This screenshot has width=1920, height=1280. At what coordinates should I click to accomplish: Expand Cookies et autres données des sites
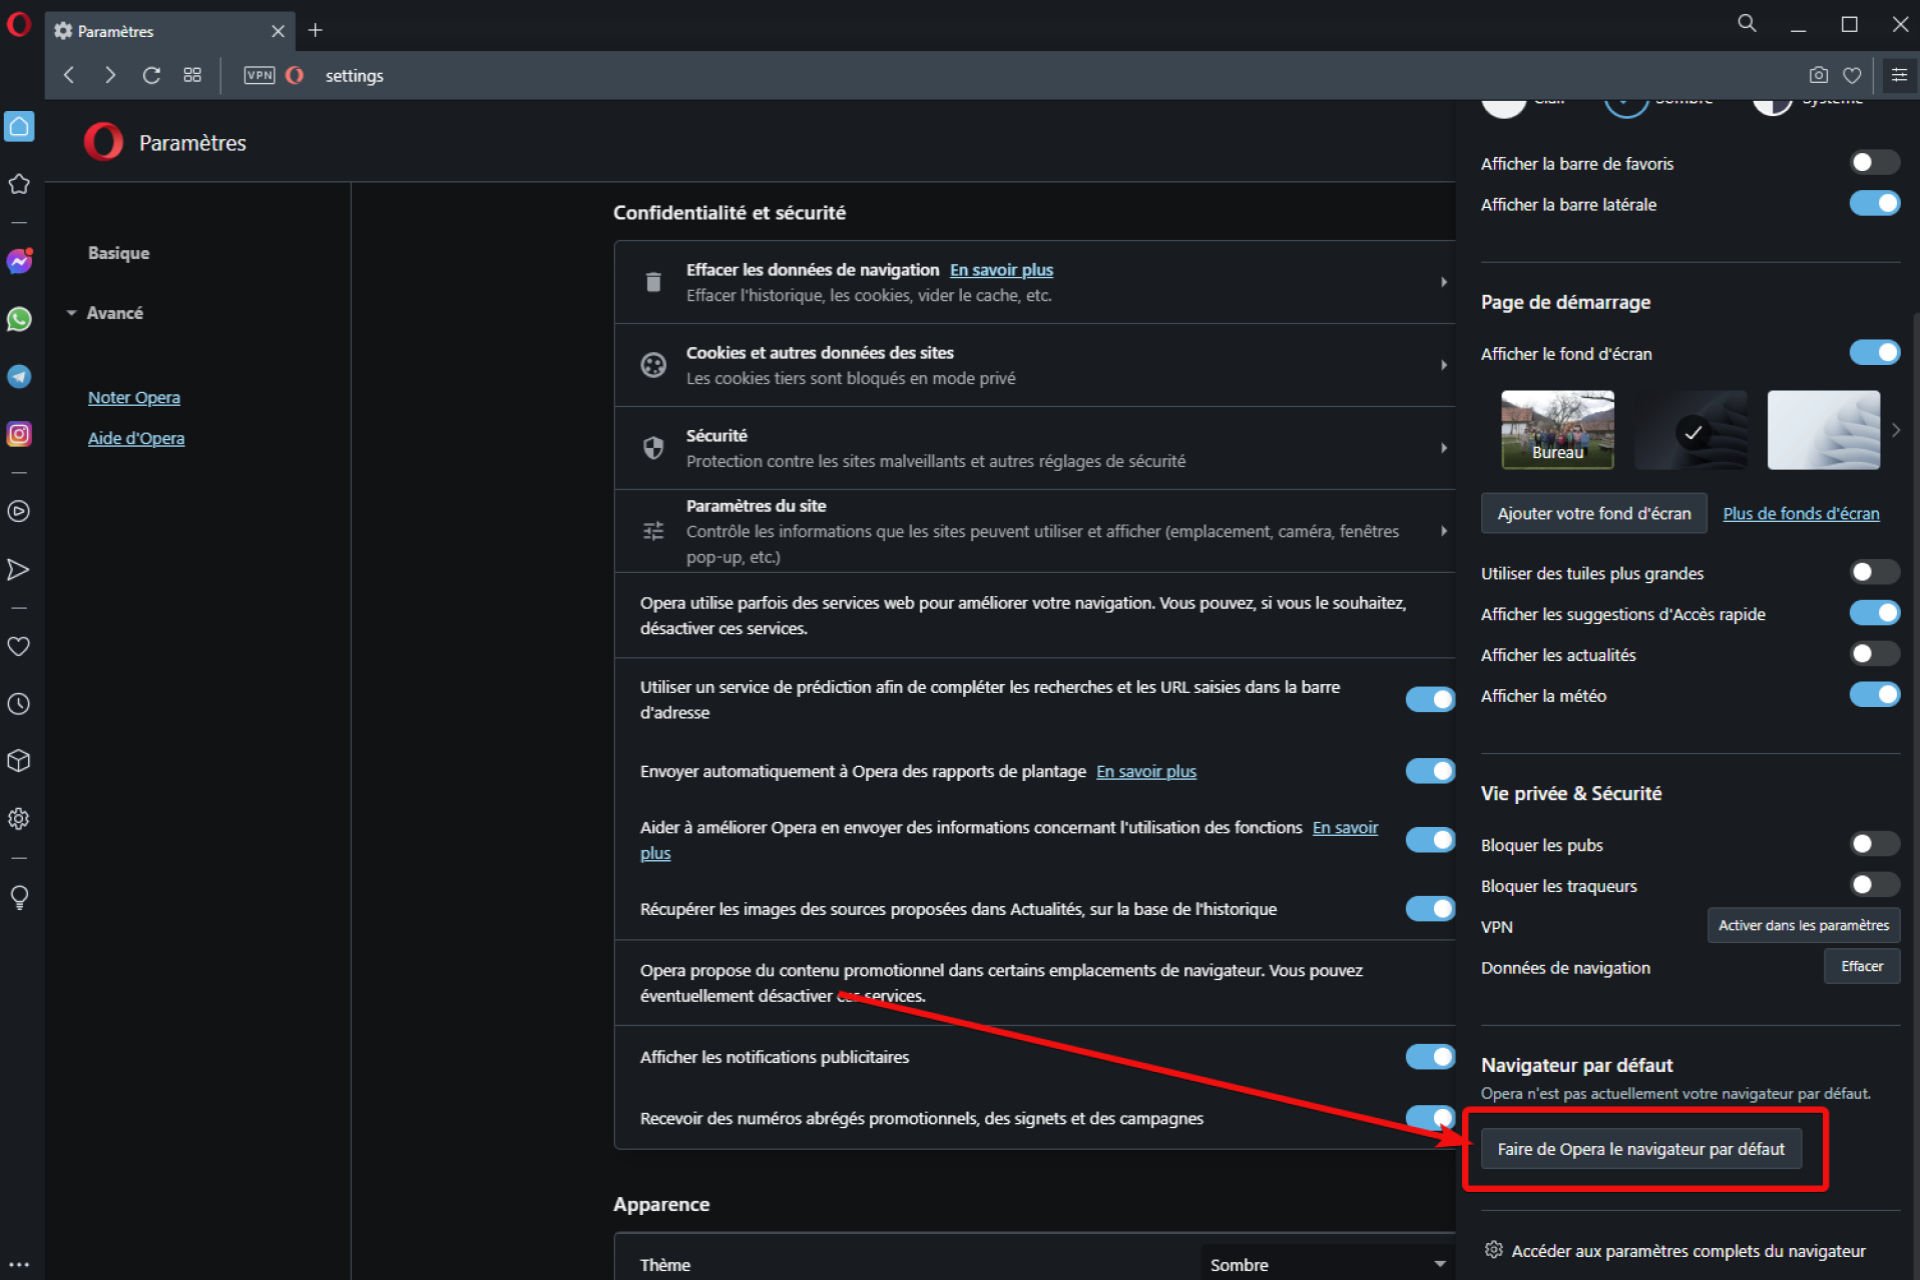(1034, 365)
